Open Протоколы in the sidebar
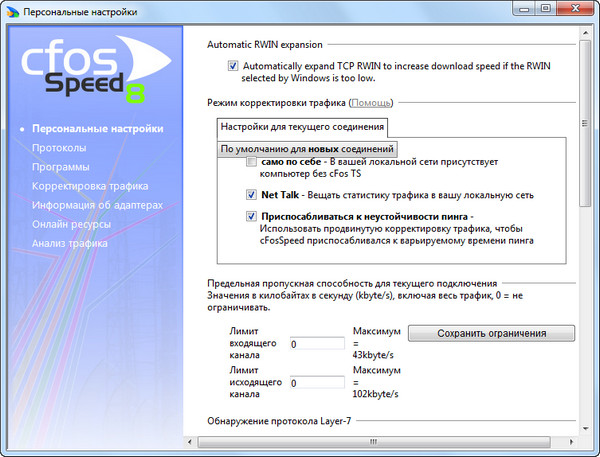 click(x=59, y=148)
